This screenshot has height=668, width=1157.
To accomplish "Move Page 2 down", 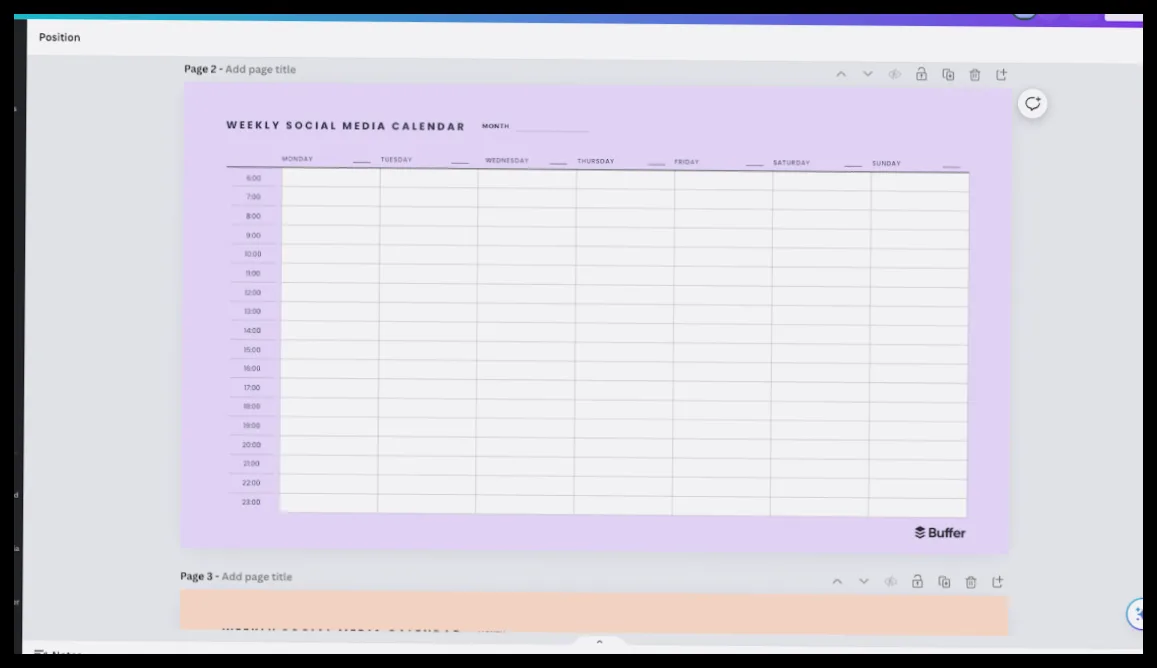I will click(x=868, y=75).
